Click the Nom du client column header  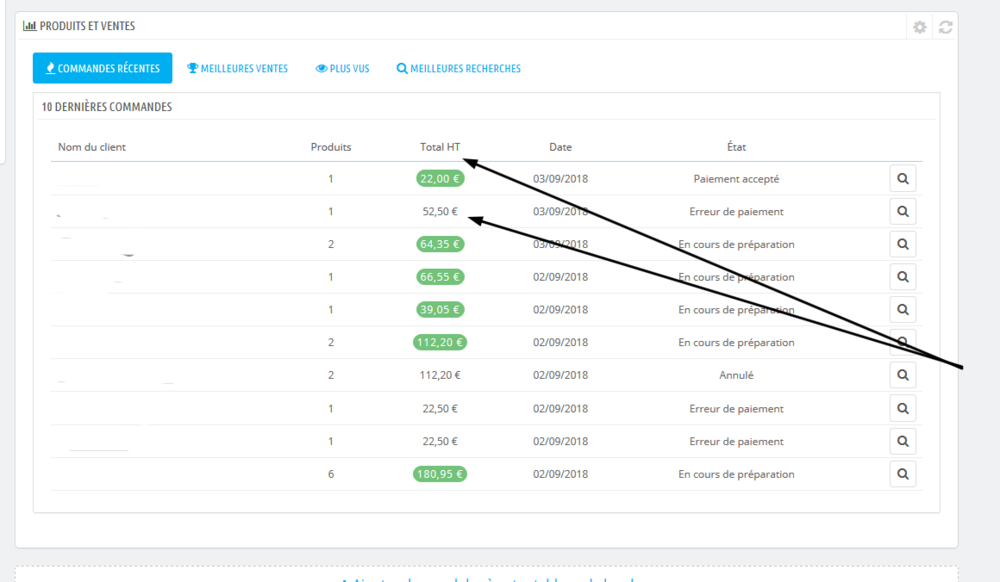(92, 147)
